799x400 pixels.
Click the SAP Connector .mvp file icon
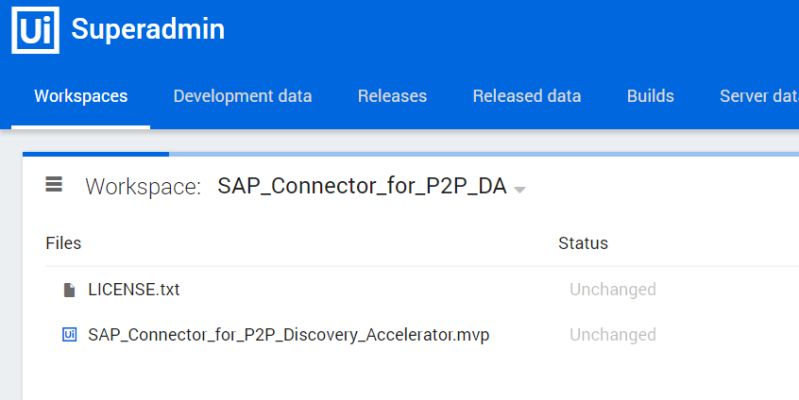tap(69, 335)
